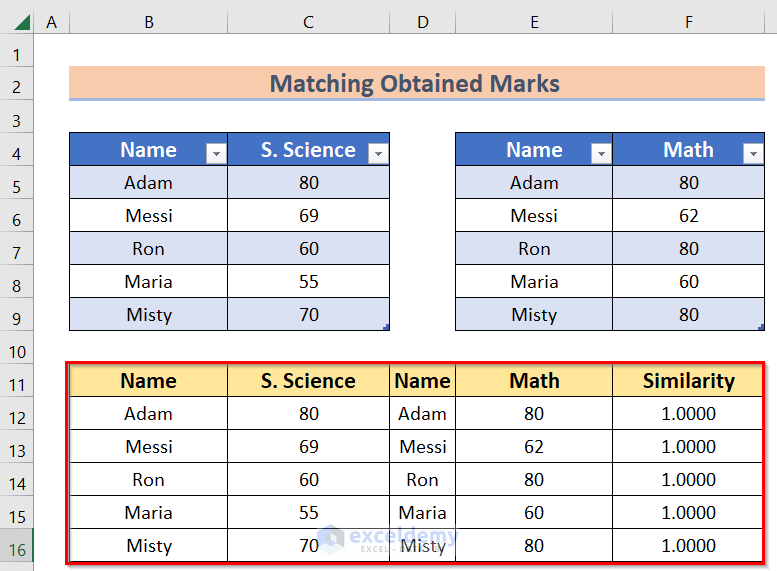Select column C header
The width and height of the screenshot is (777, 571).
[x=308, y=21]
